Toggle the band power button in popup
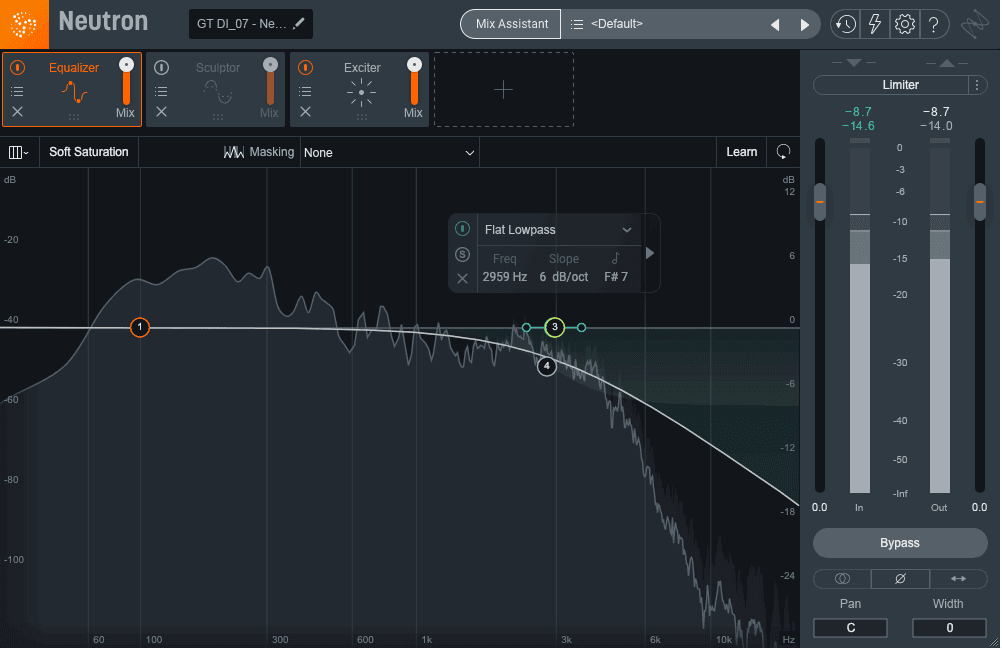 click(463, 229)
